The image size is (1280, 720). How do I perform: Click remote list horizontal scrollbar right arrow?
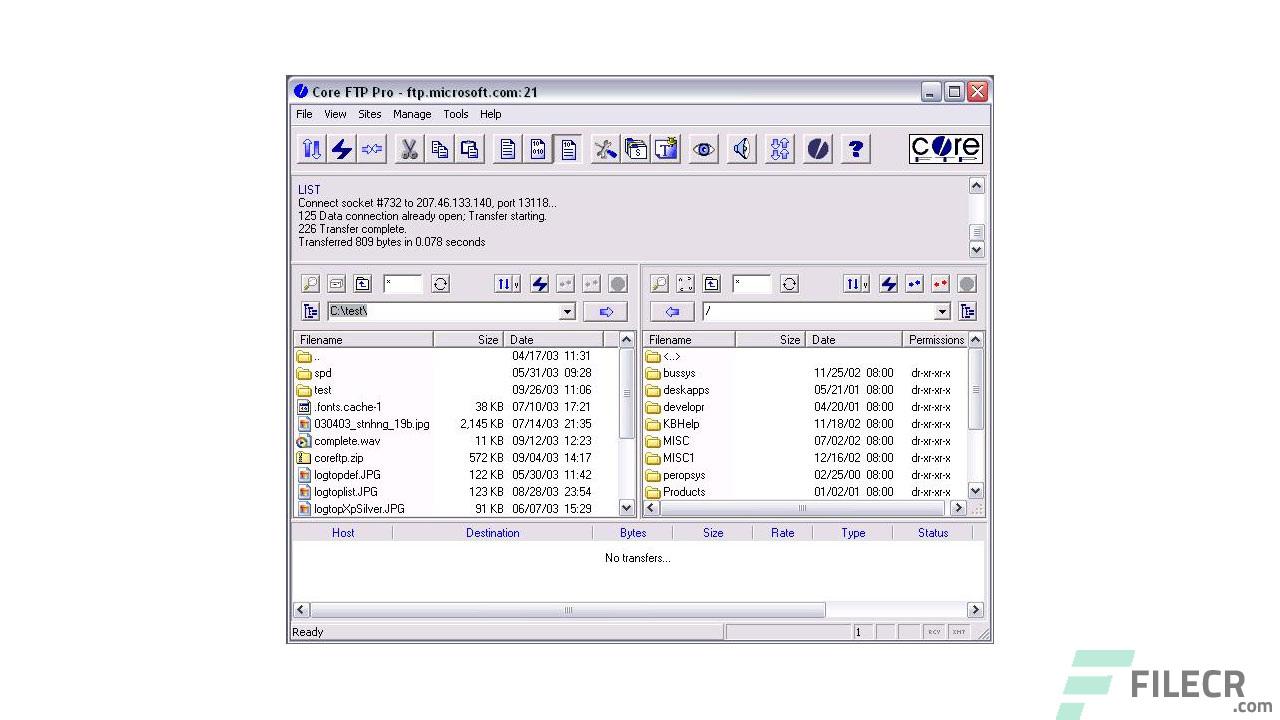point(957,508)
